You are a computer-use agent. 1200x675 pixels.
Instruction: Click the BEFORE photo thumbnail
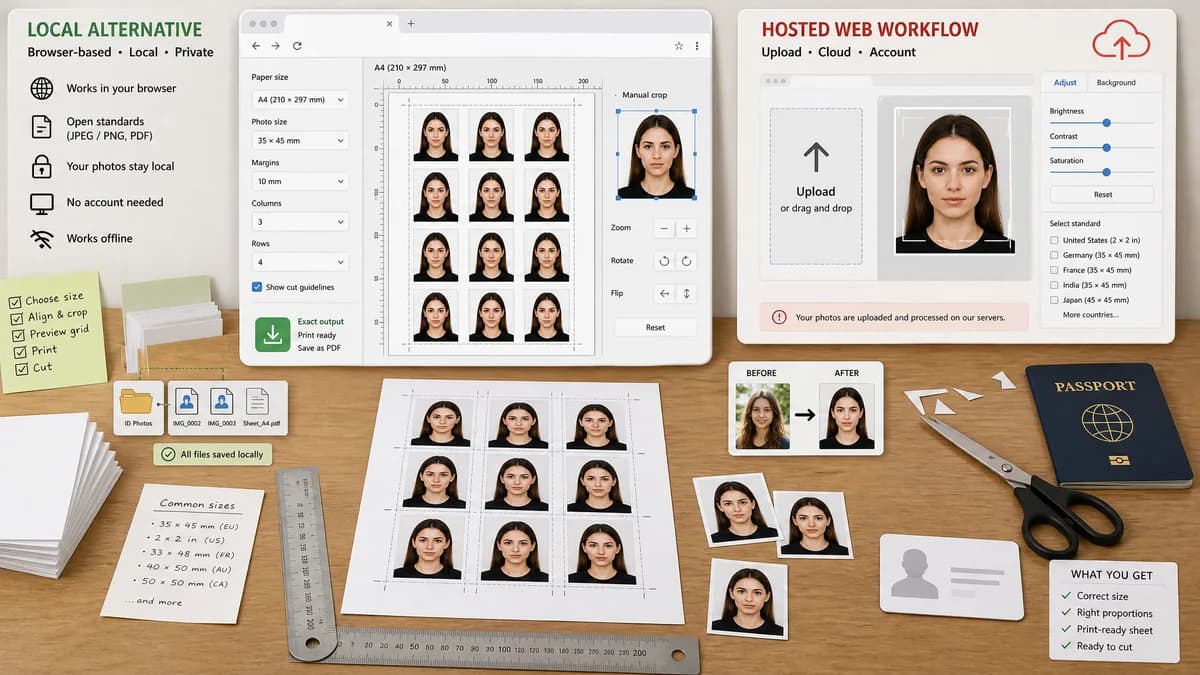(x=762, y=416)
